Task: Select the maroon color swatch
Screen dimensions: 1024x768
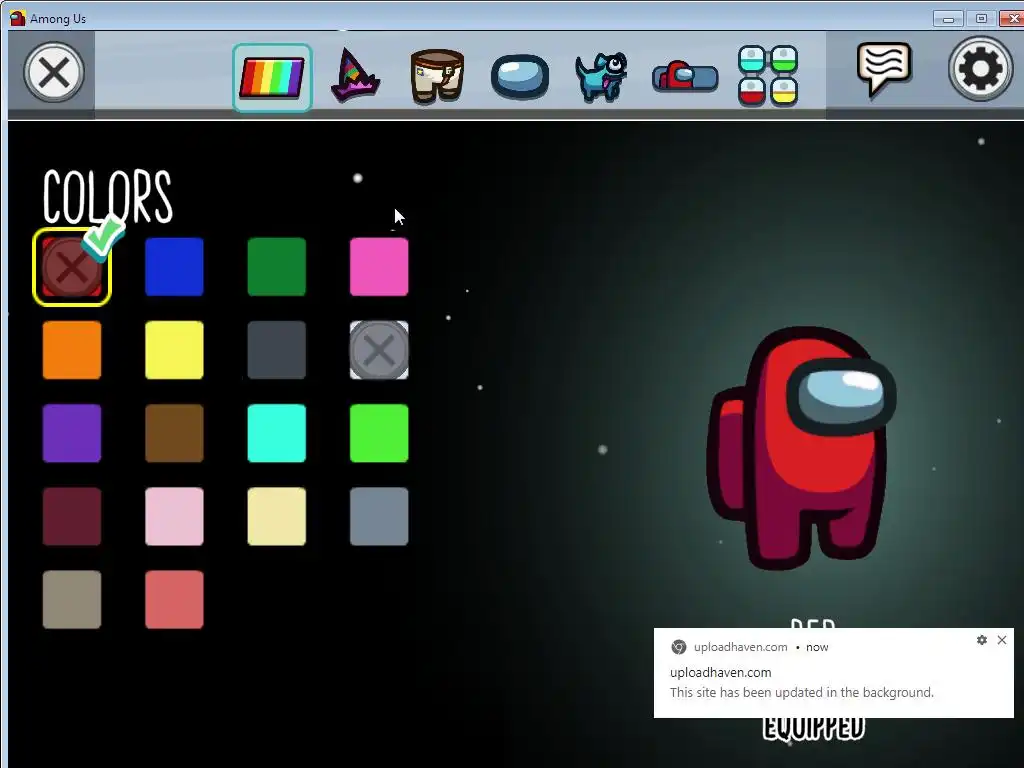Action: pyautogui.click(x=72, y=517)
